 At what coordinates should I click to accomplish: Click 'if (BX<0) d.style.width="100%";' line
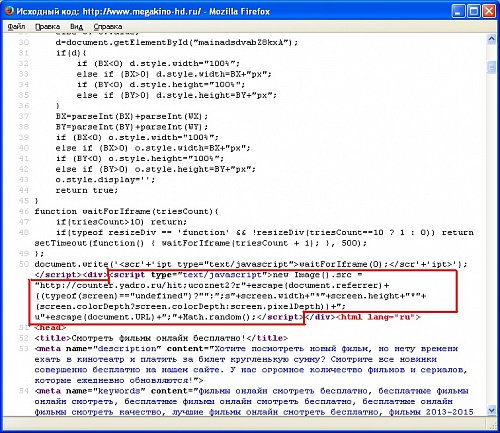point(158,63)
